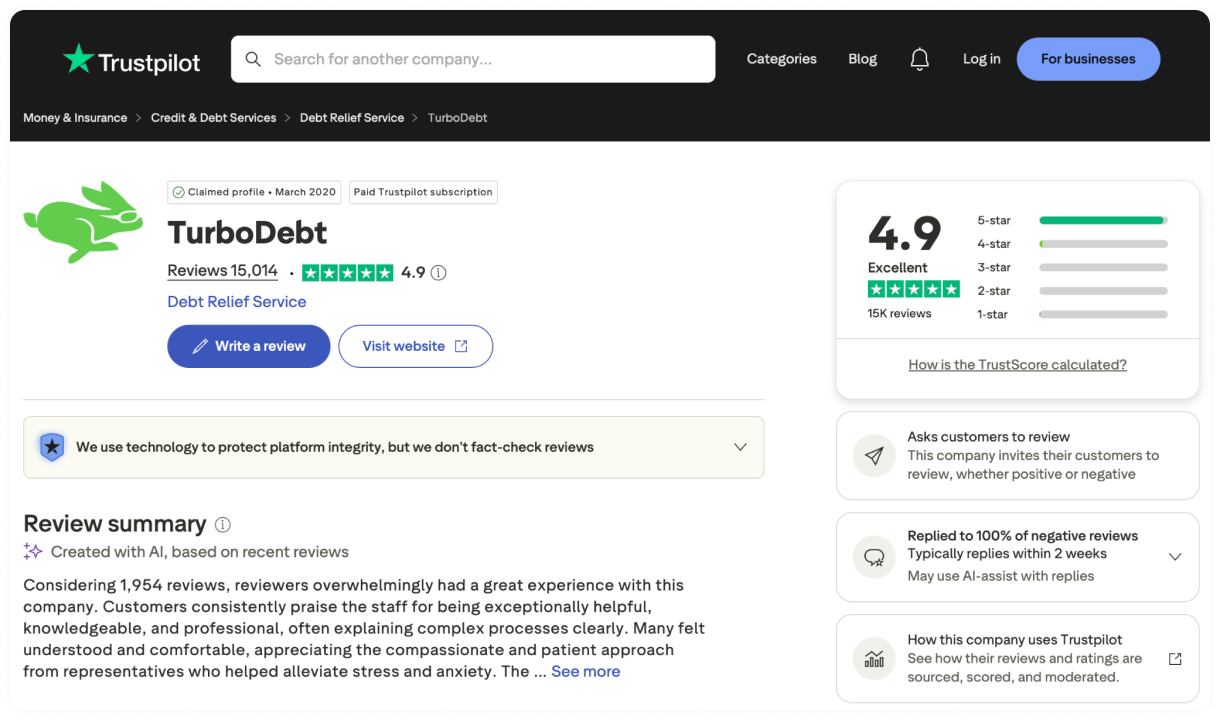Go to Credit & Debt Services breadcrumb

pyautogui.click(x=213, y=118)
